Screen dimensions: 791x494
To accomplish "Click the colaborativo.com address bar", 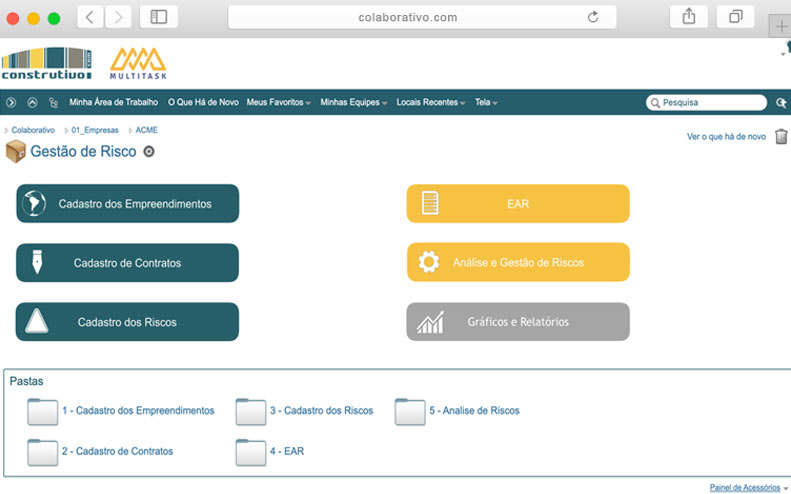I will [422, 17].
